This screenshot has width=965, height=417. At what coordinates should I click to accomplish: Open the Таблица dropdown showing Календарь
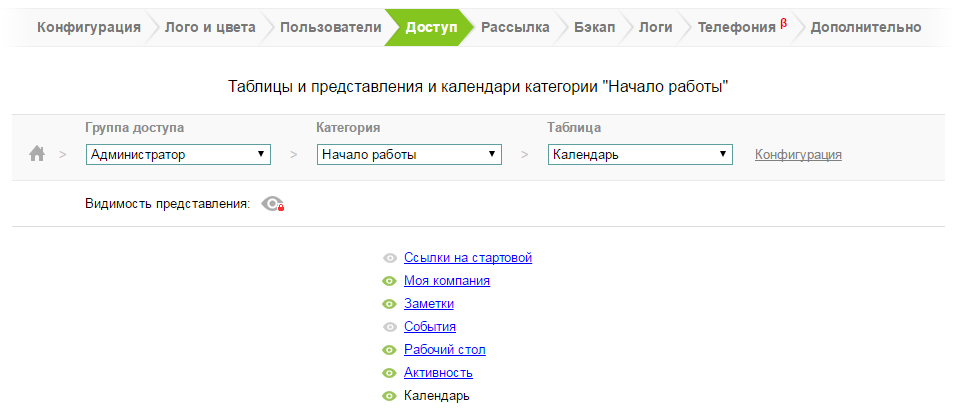(x=640, y=154)
